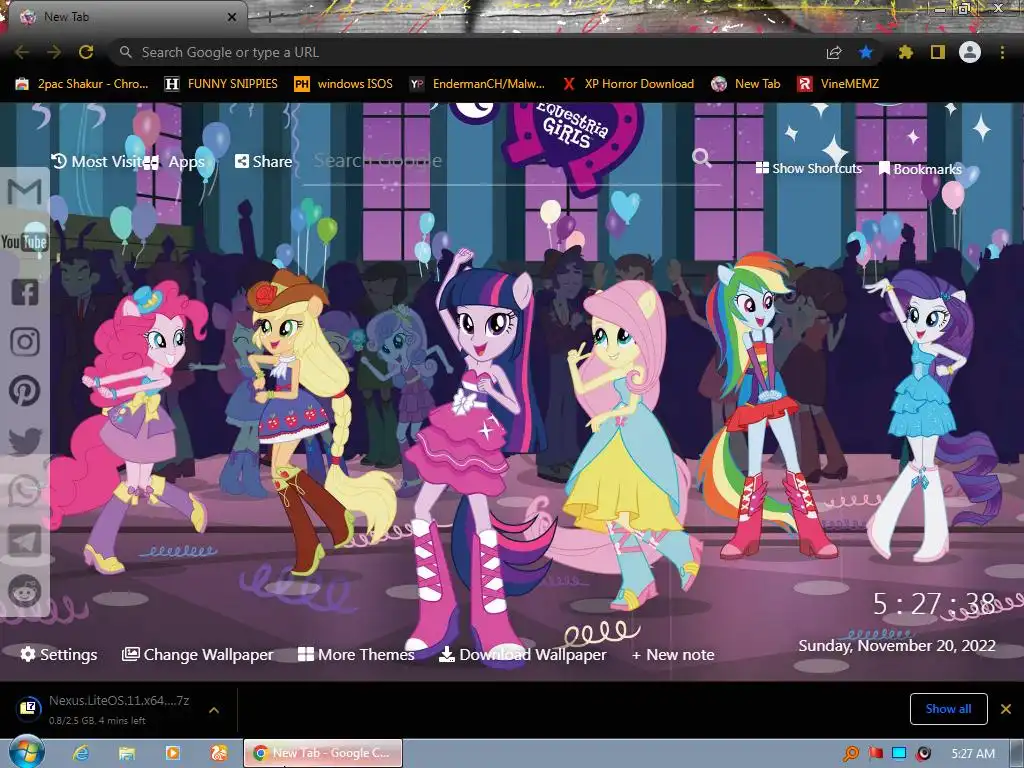The width and height of the screenshot is (1024, 768).
Task: Open the Chrome profile avatar
Action: (970, 52)
